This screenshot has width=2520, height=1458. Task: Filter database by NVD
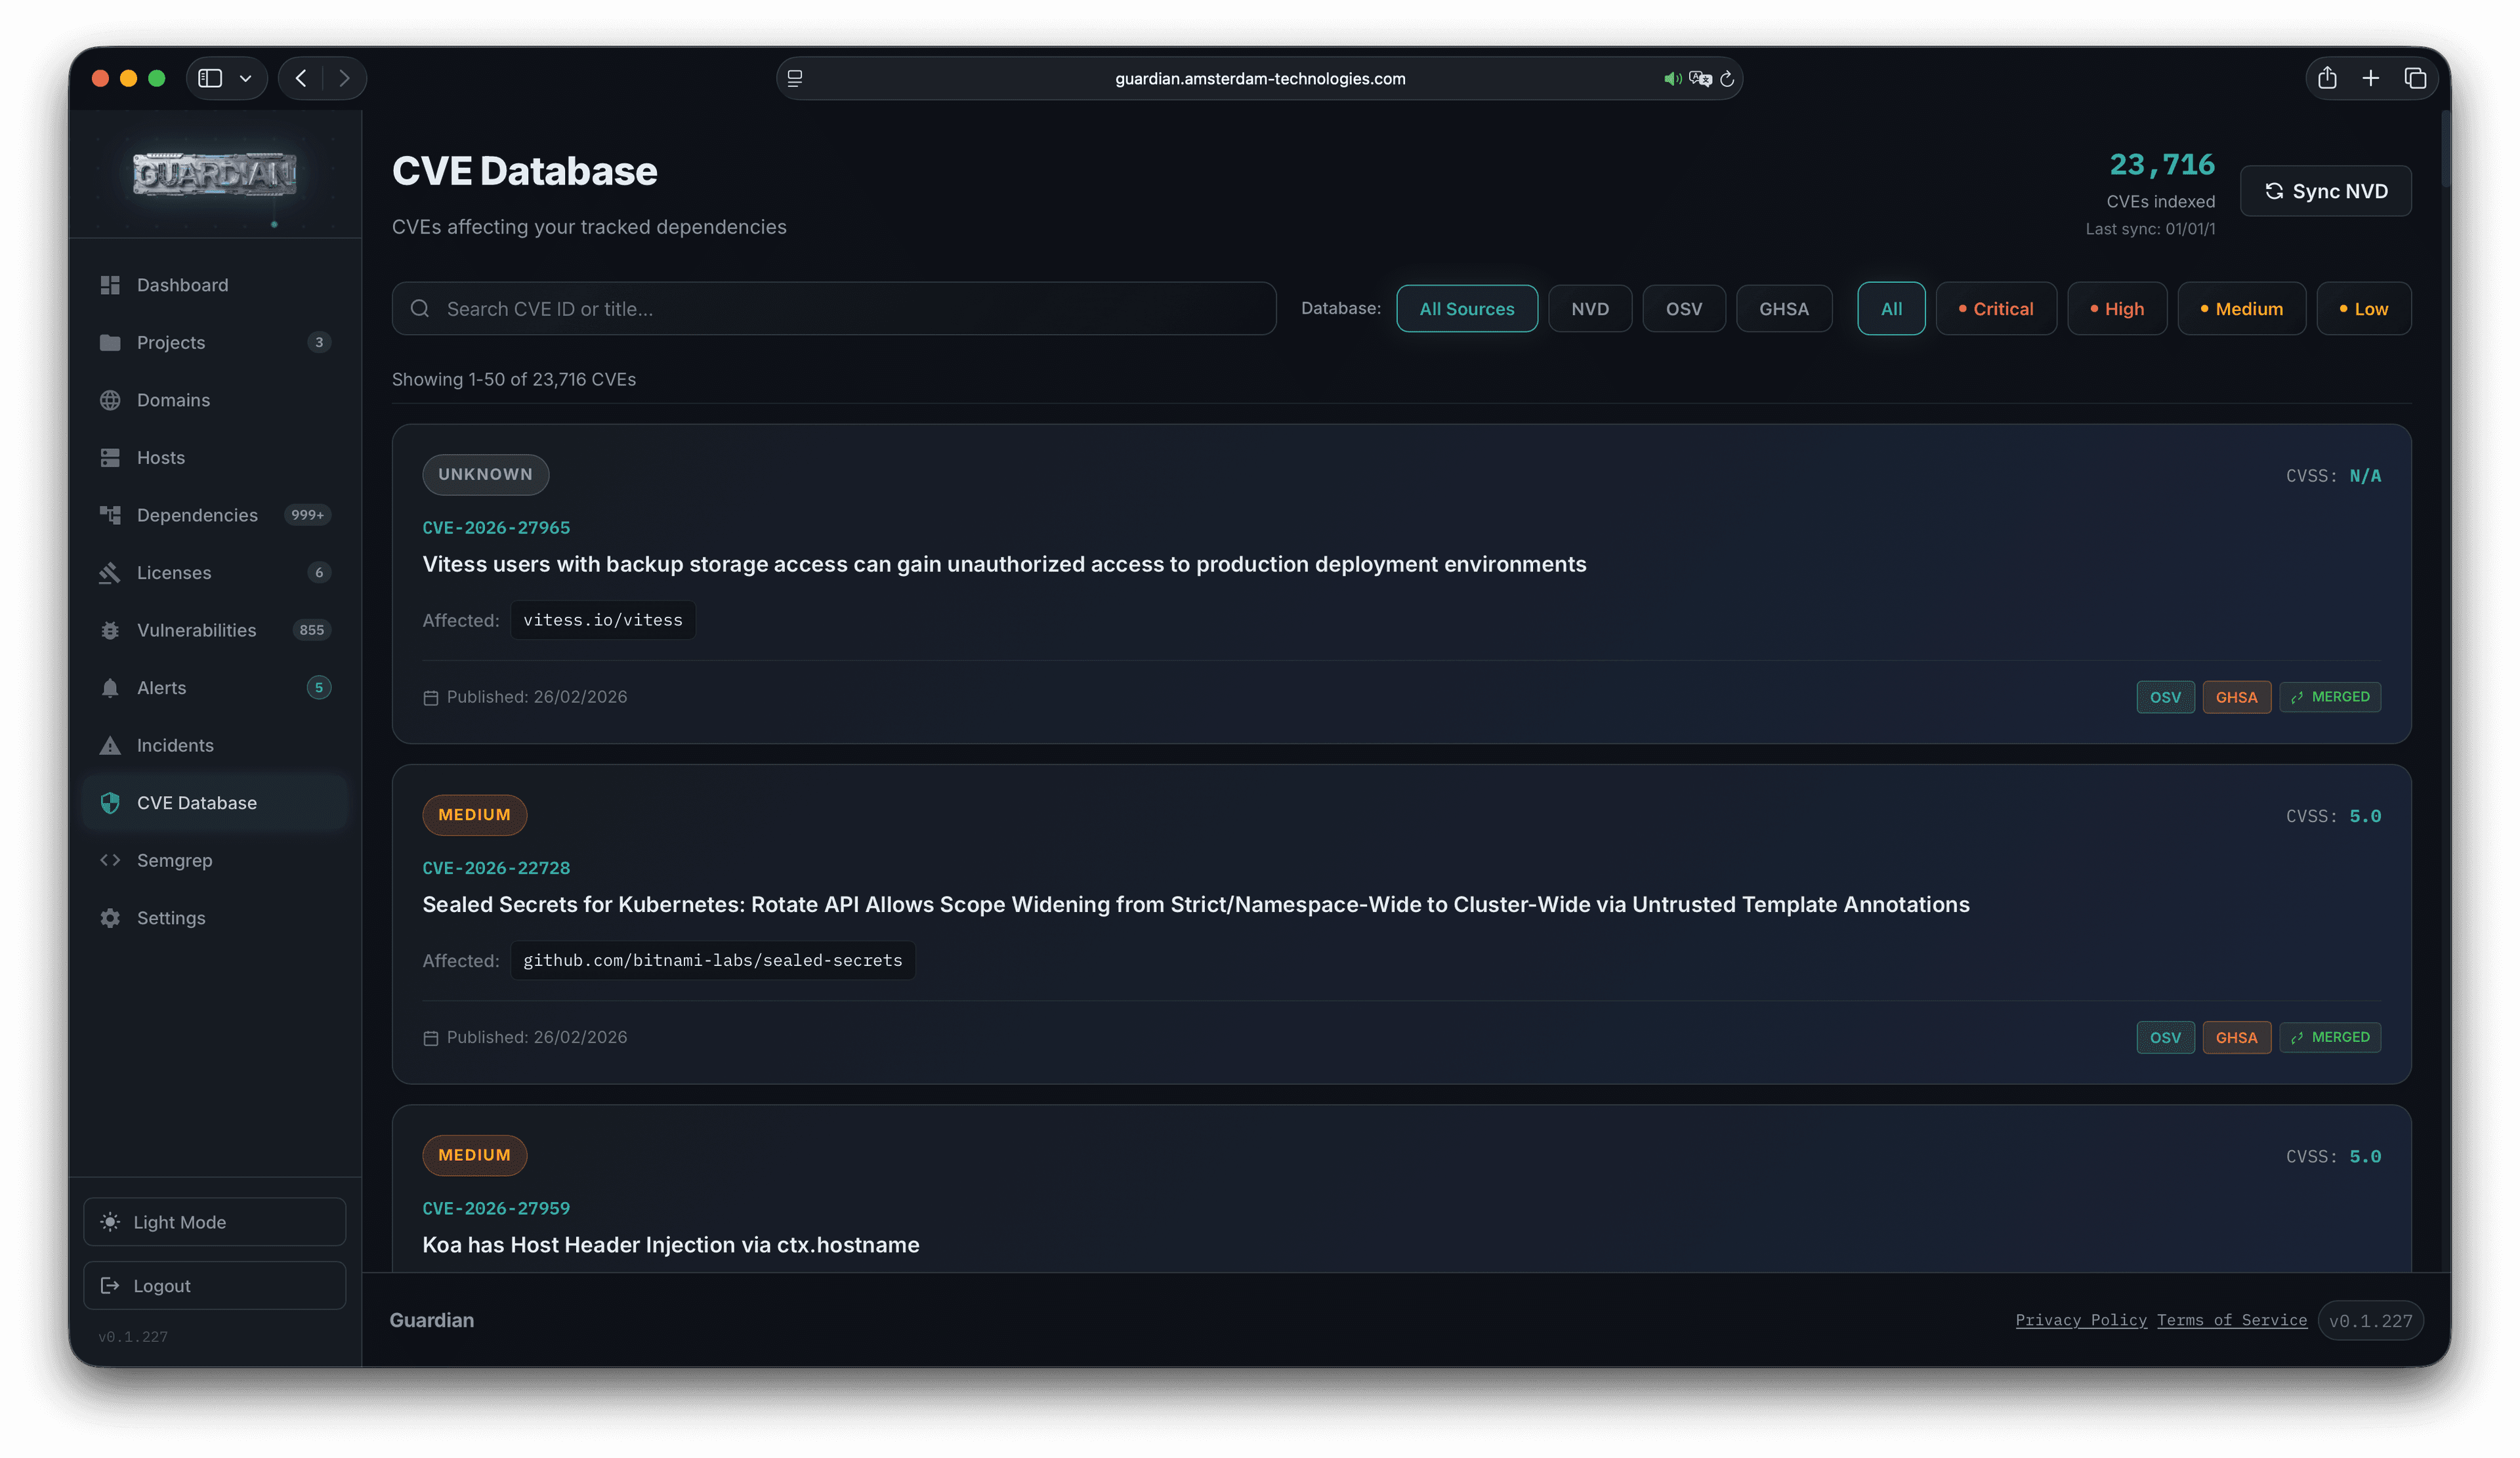(x=1590, y=309)
